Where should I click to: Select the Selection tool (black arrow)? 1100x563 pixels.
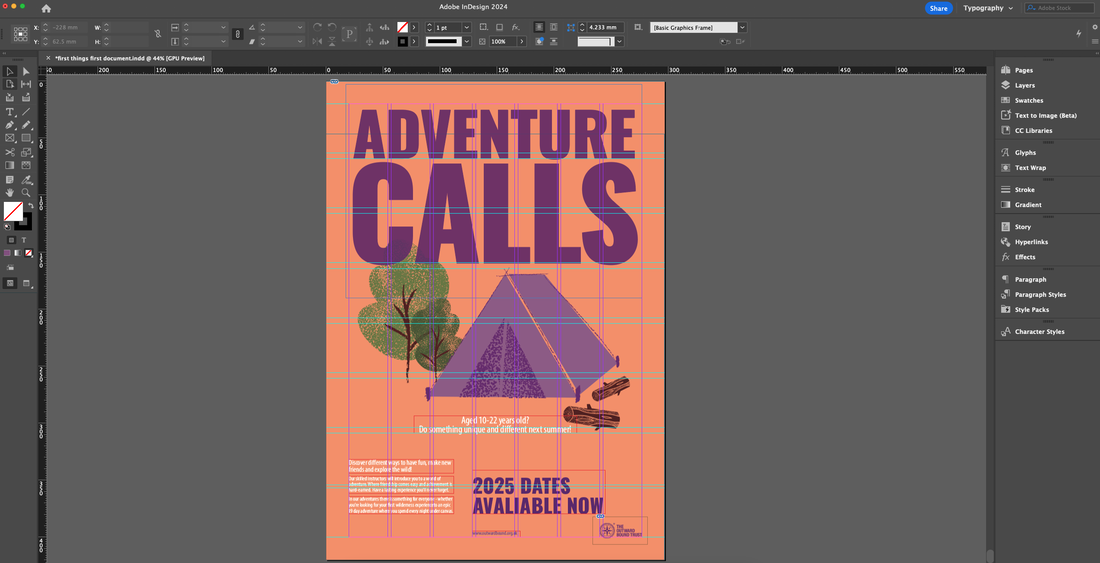10,72
